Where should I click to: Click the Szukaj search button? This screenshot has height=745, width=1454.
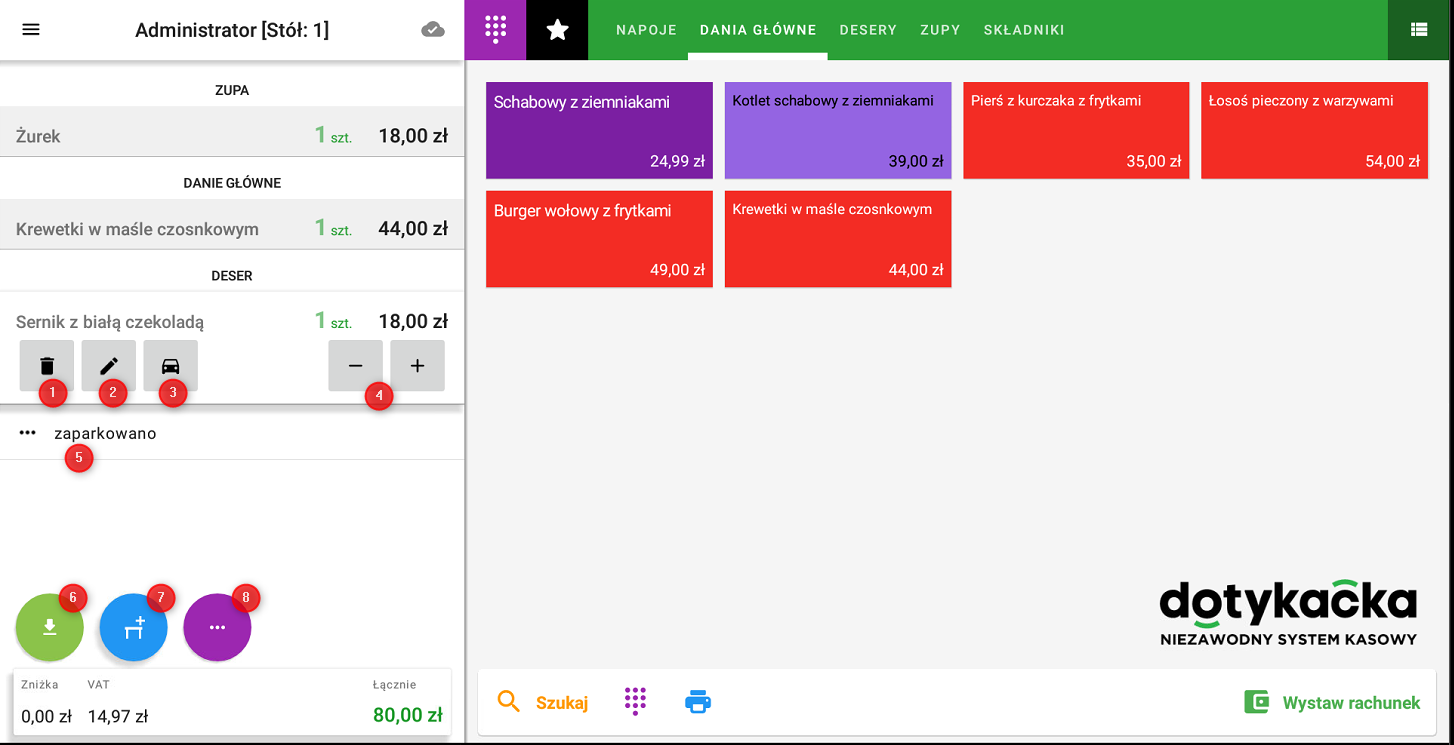tap(543, 702)
